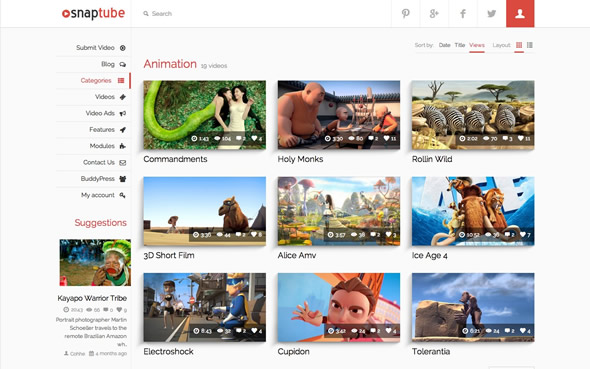Viewport: 590px width, 369px height.
Task: Open Contact Us menu item
Action: [99, 162]
